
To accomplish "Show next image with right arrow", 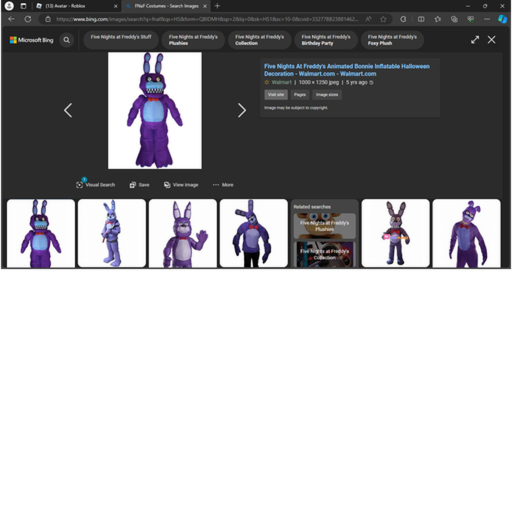I will tap(242, 110).
